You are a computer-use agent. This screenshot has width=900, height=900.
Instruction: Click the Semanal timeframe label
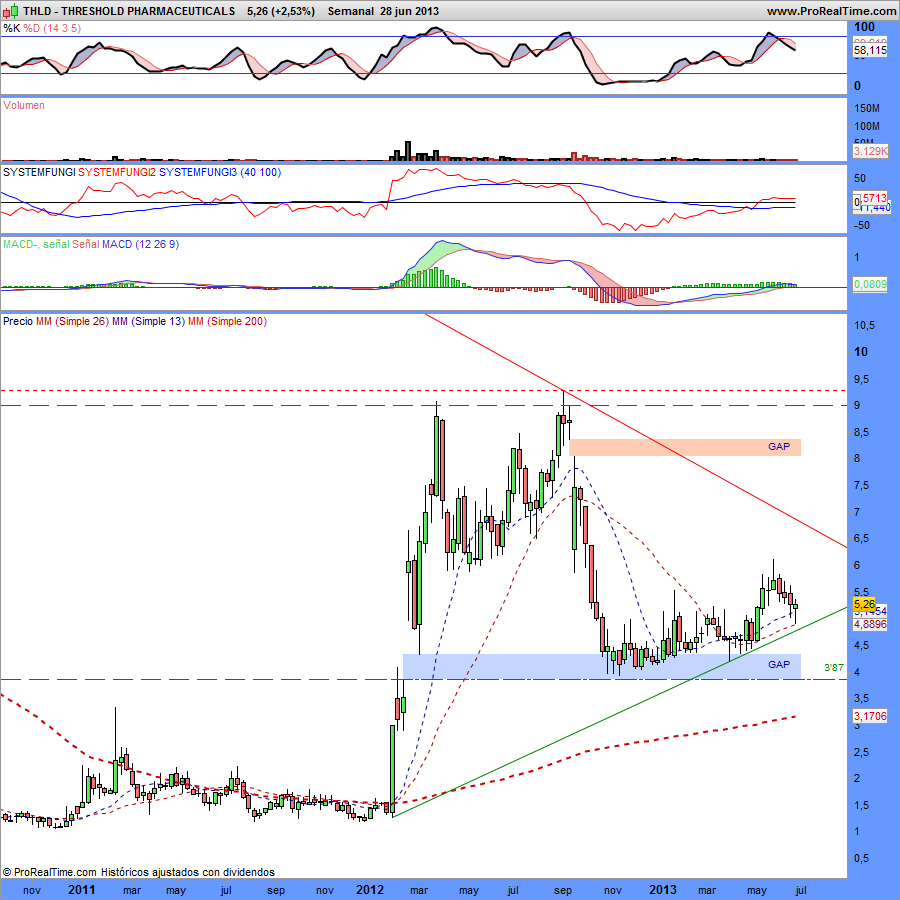click(x=351, y=11)
